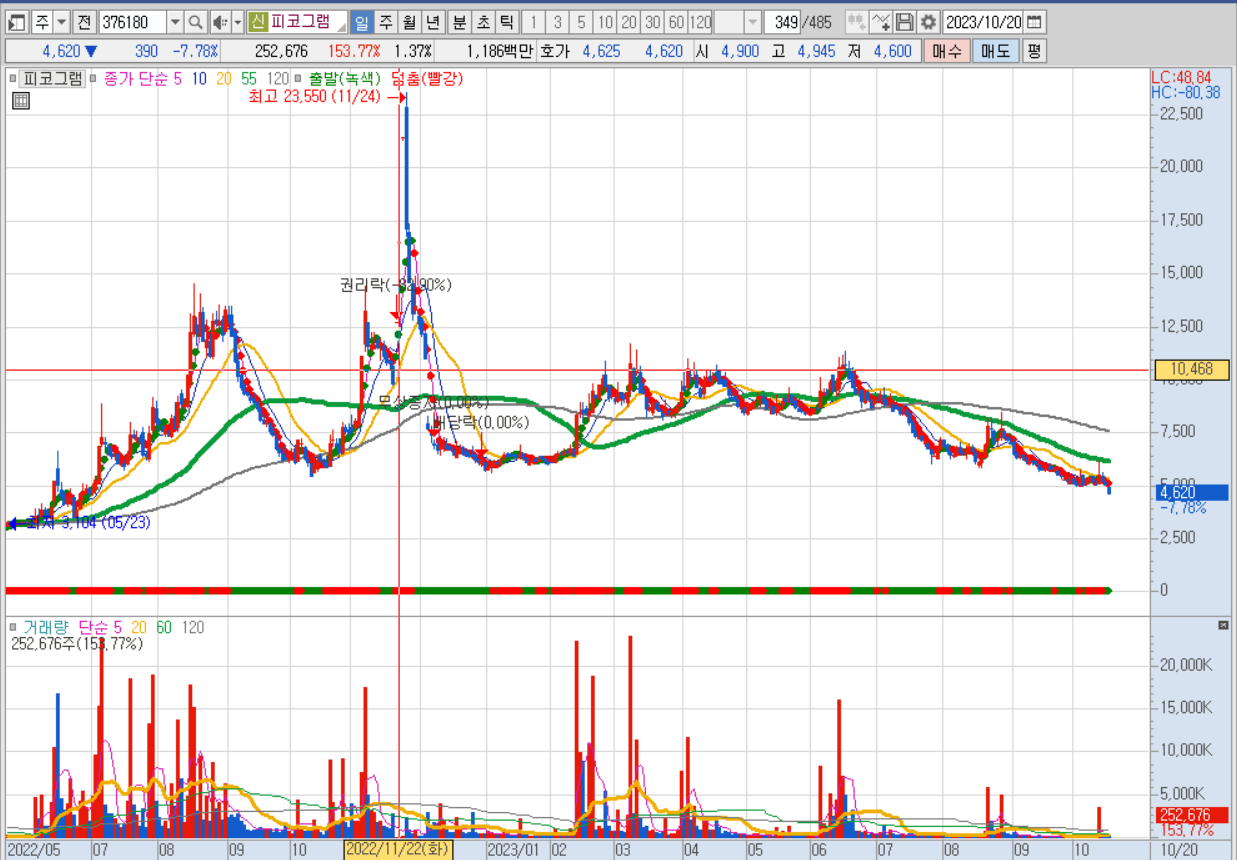Save chart with the floppy disk icon
Image resolution: width=1237 pixels, height=860 pixels.
tap(904, 22)
